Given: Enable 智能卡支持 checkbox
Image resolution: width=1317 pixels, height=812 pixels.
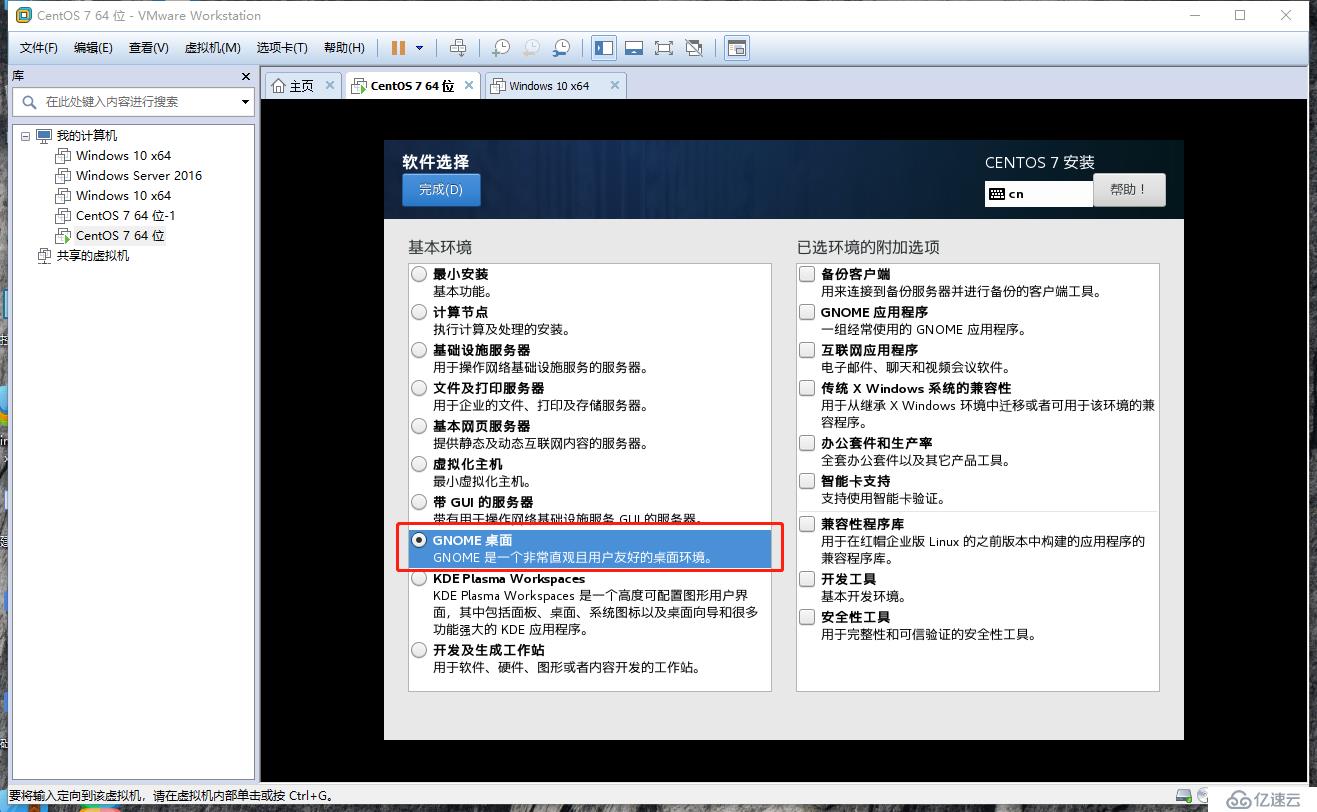Looking at the screenshot, I should pos(807,481).
